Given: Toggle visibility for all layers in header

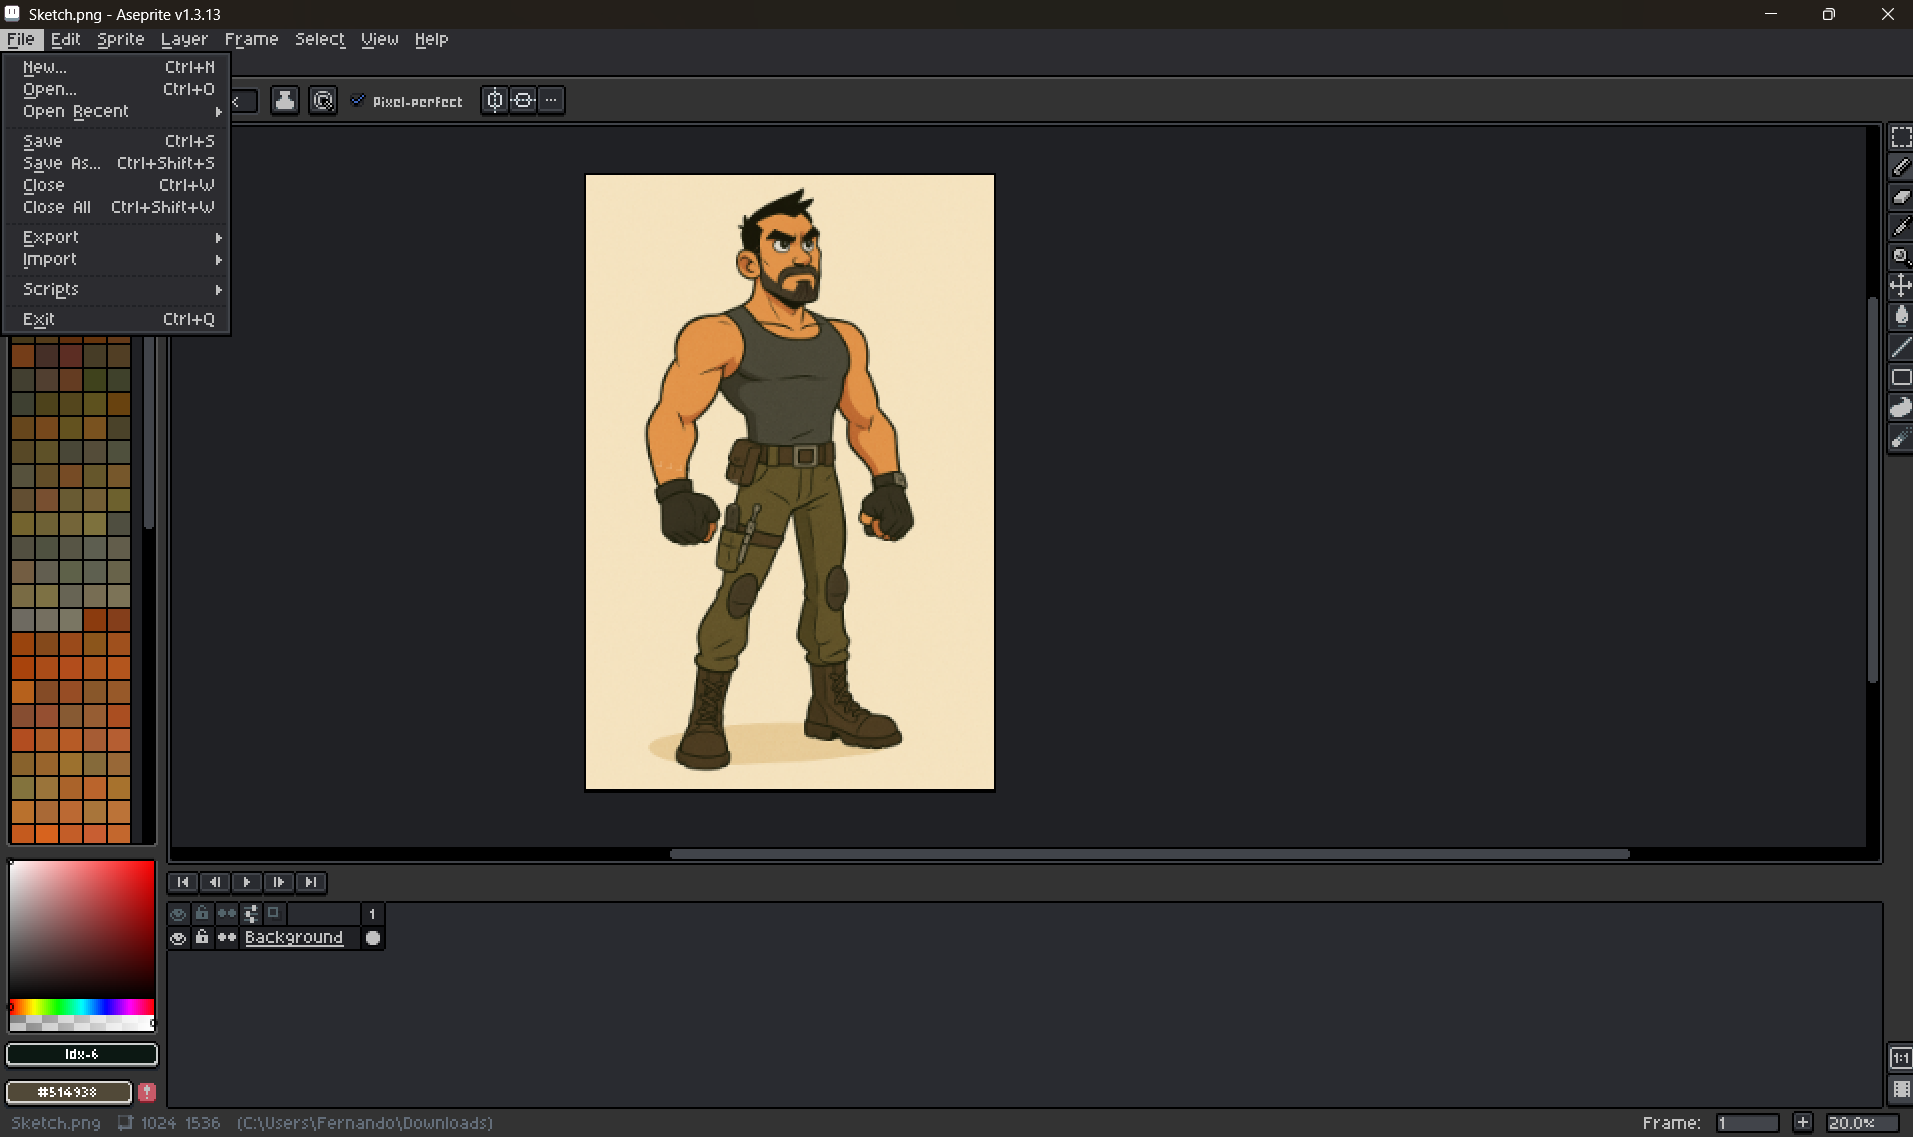Looking at the screenshot, I should click(x=178, y=913).
